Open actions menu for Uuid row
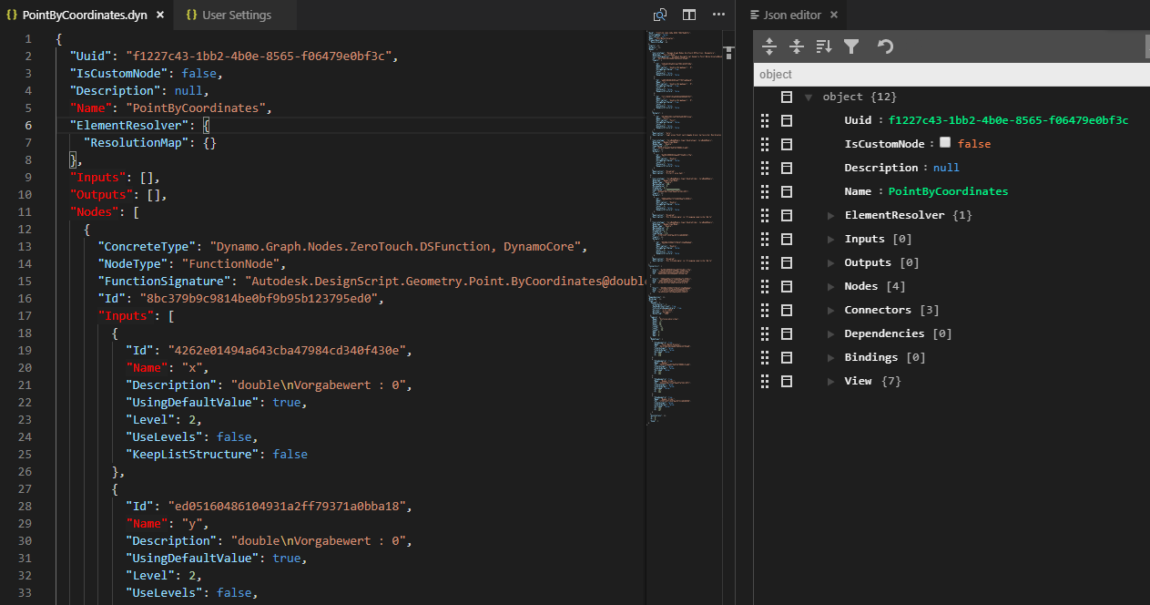This screenshot has height=605, width=1150. [786, 120]
